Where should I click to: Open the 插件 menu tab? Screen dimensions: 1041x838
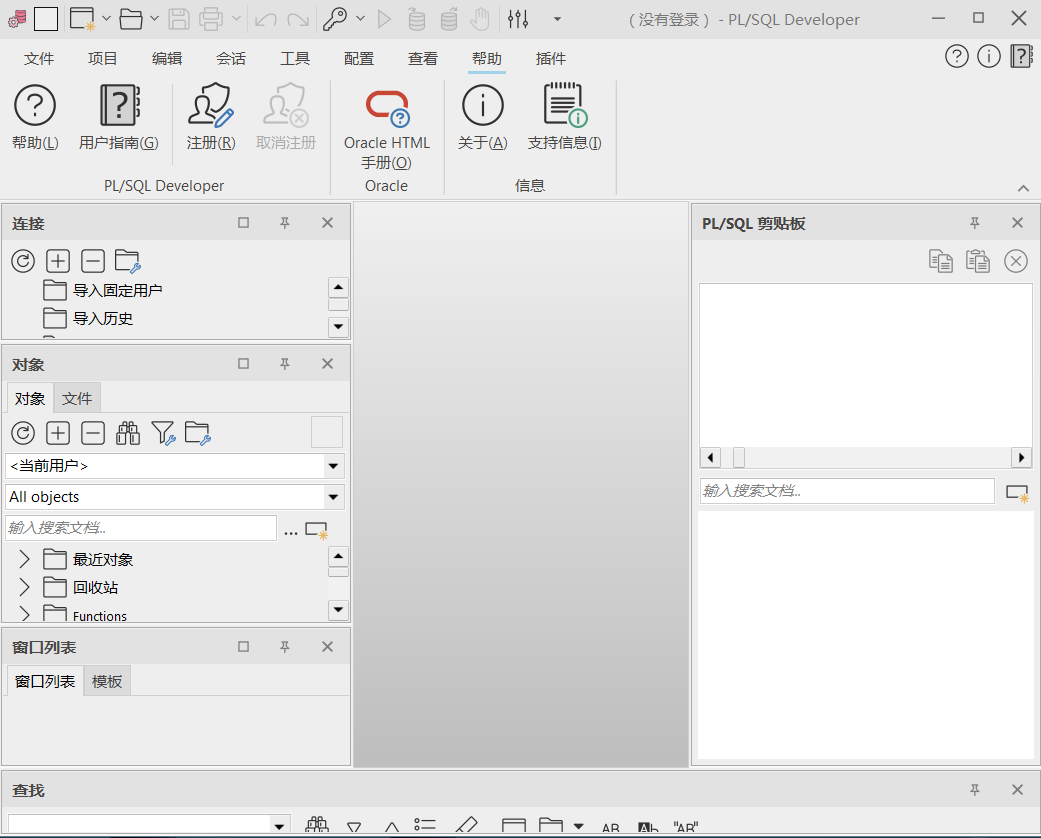[550, 58]
